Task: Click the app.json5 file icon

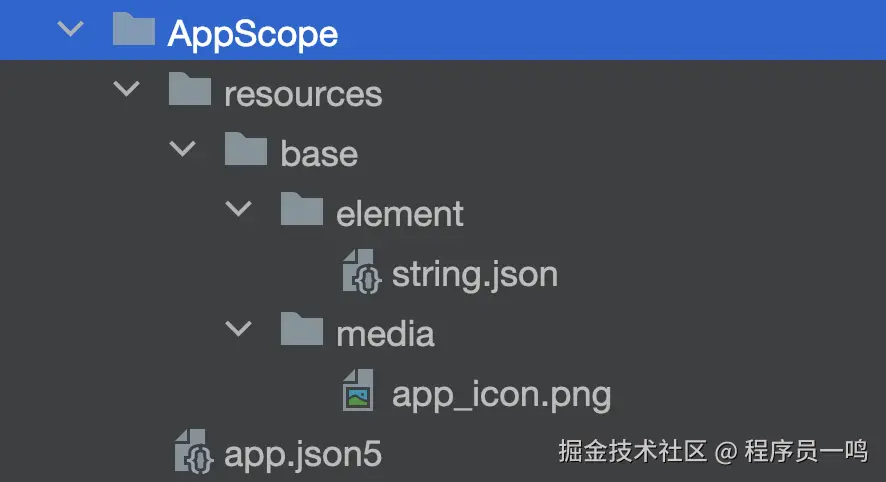Action: click(x=192, y=452)
